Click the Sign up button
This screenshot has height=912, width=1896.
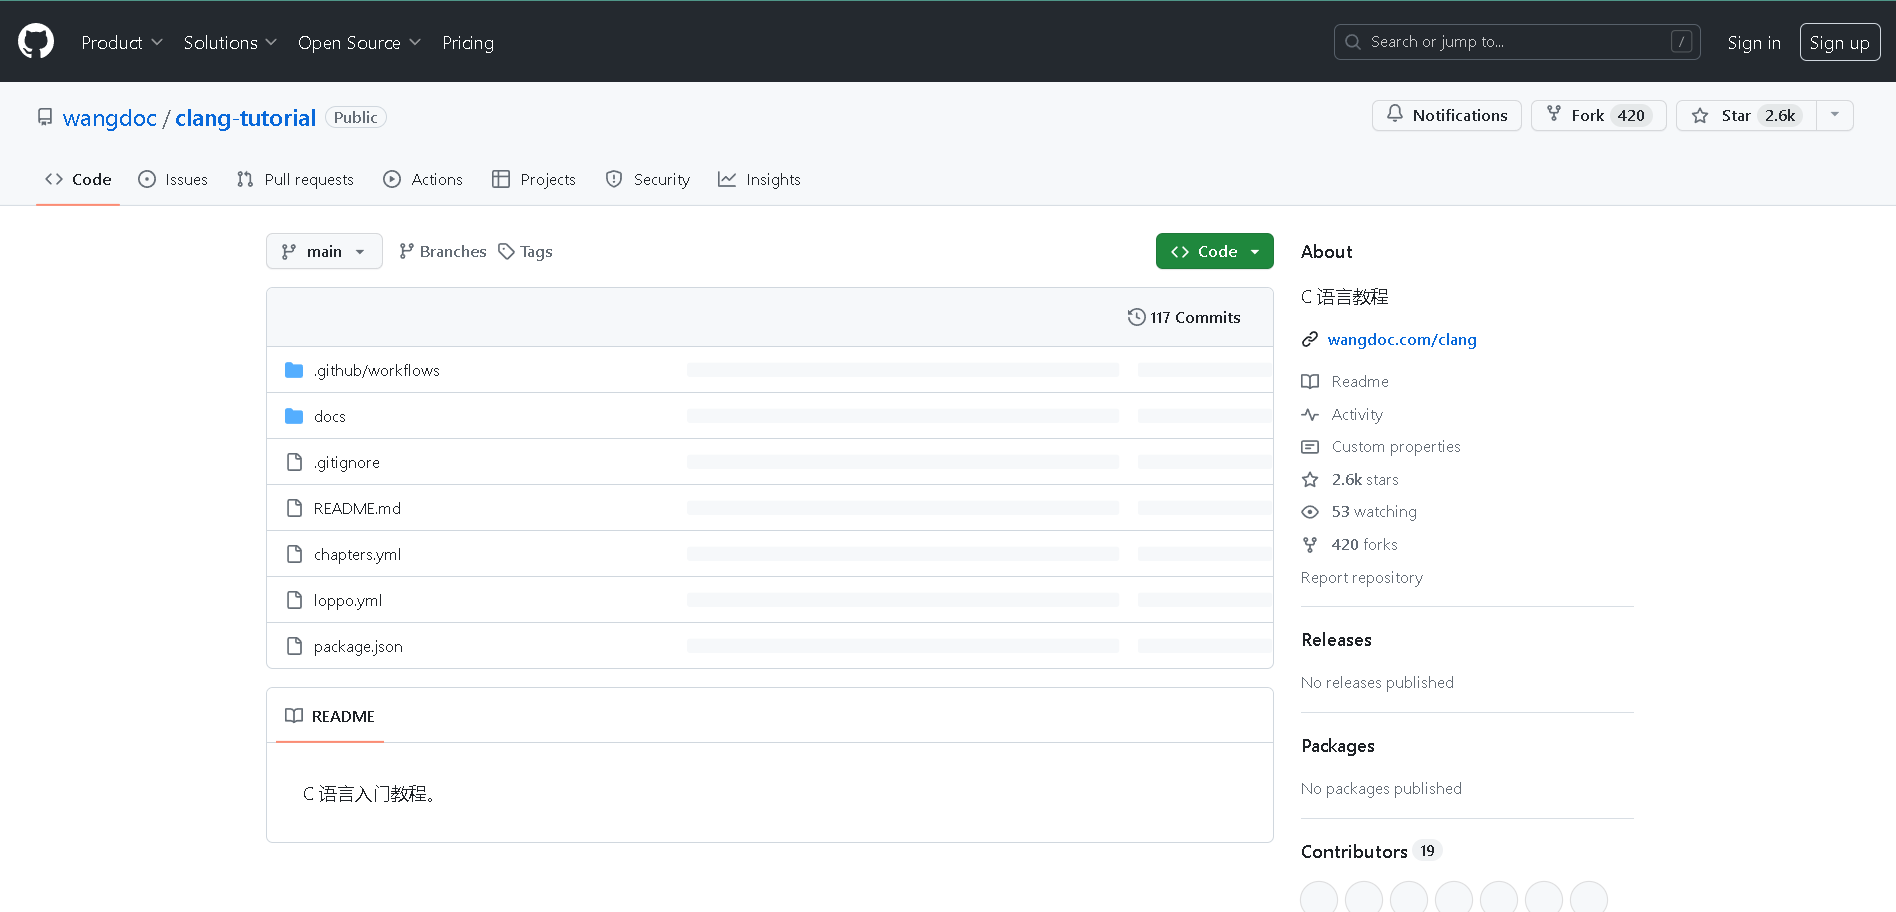coord(1839,43)
